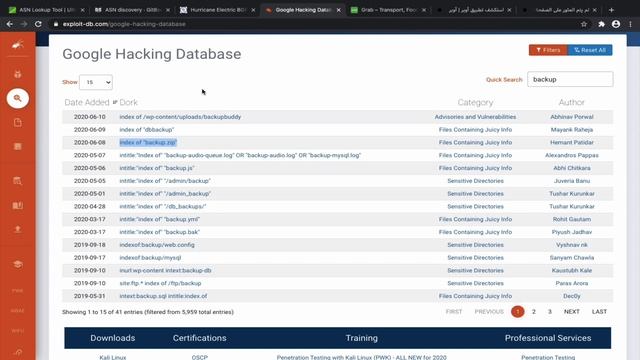The height and width of the screenshot is (360, 640).
Task: Click the Exploit-DB spider logo in sidebar
Action: (x=18, y=44)
